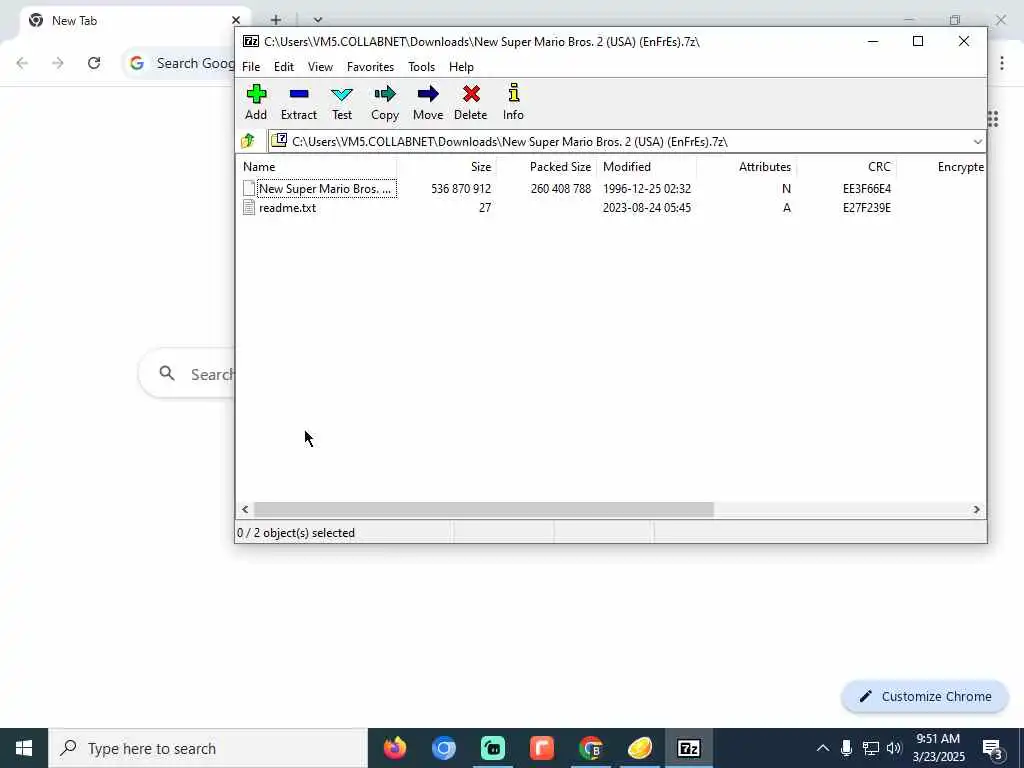Select the readme.txt file row
Image resolution: width=1024 pixels, height=768 pixels.
pos(287,208)
